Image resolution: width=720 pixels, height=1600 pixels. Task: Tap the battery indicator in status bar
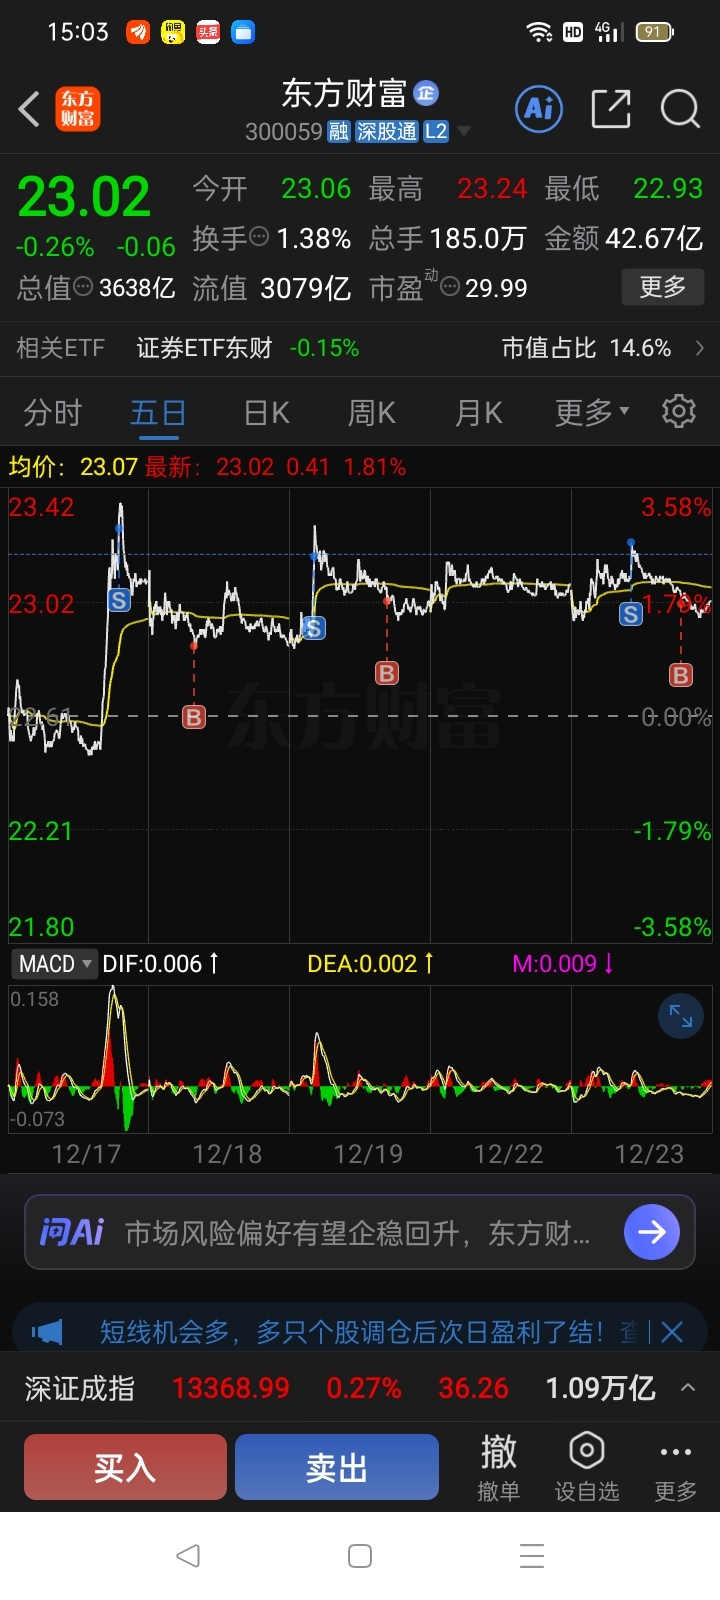655,32
